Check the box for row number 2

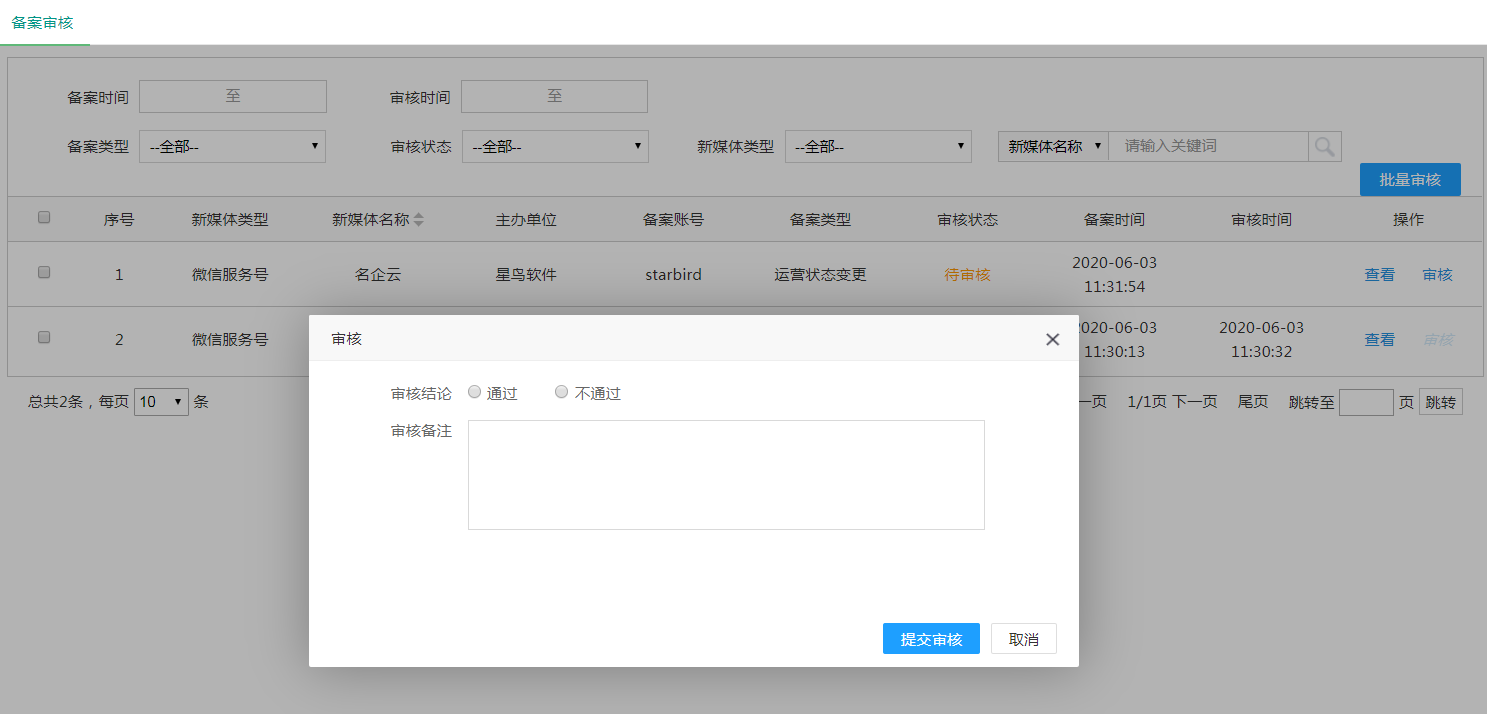[x=44, y=338]
